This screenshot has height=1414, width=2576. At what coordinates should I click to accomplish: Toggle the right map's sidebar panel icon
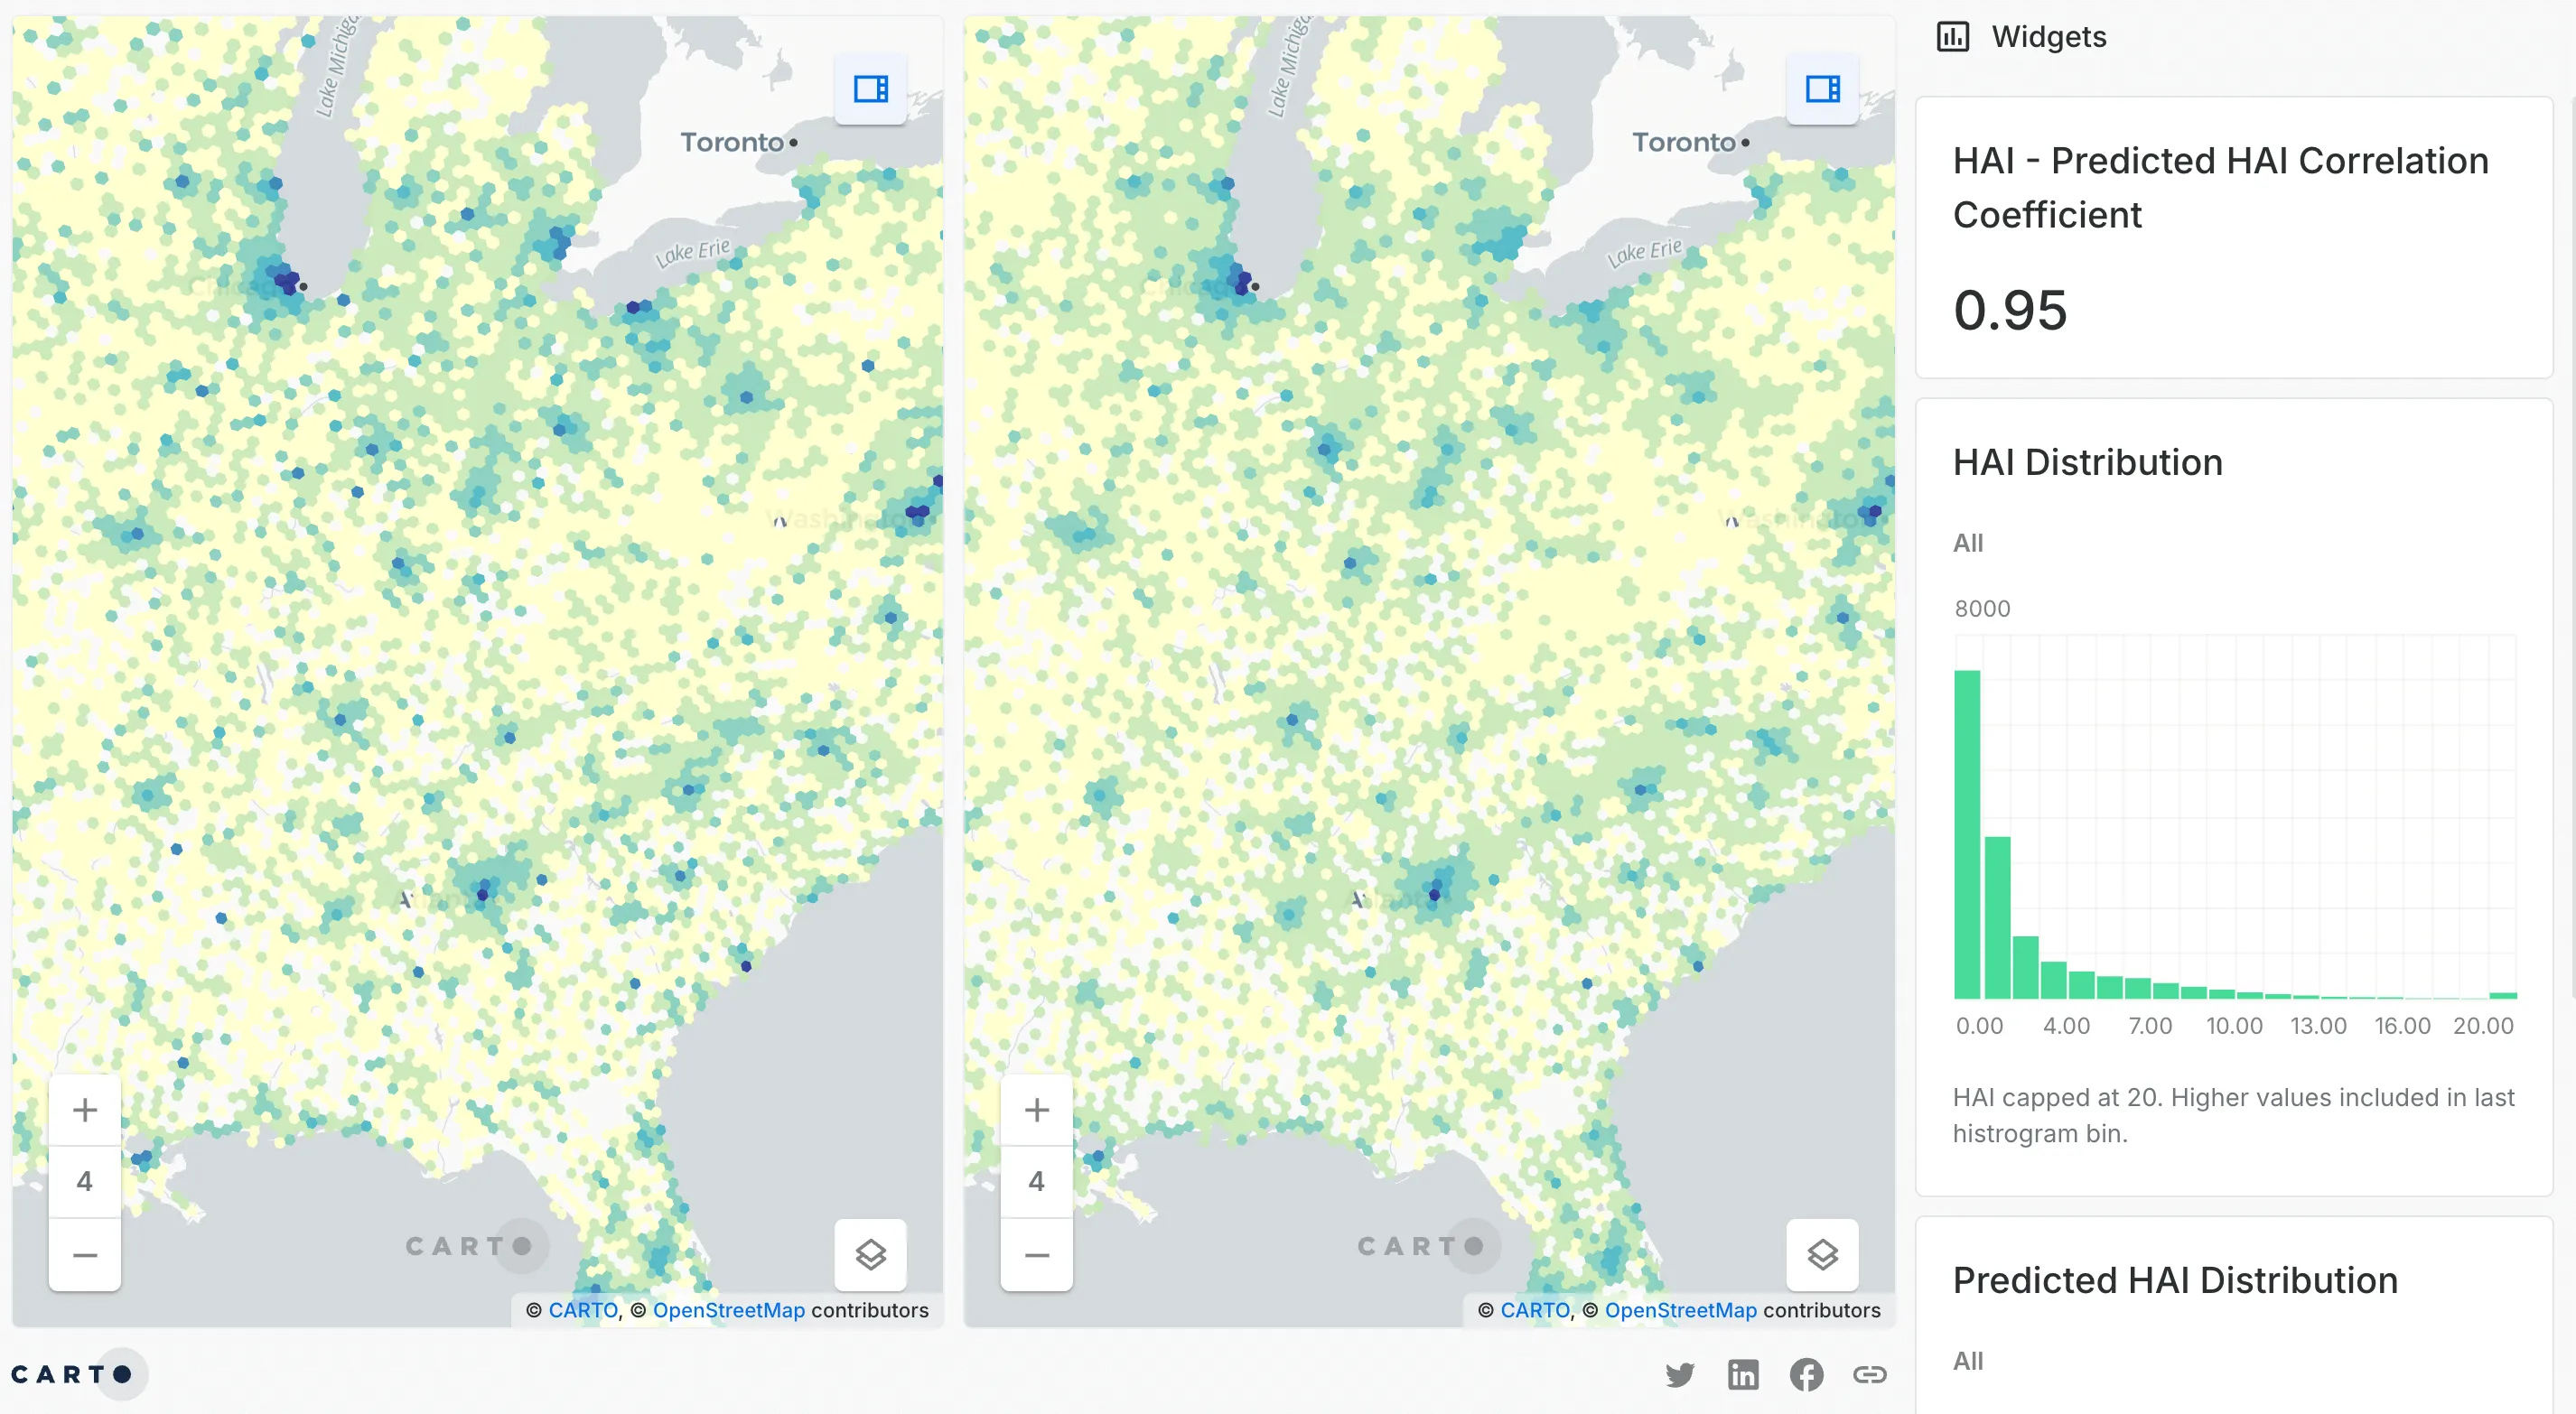point(1822,89)
